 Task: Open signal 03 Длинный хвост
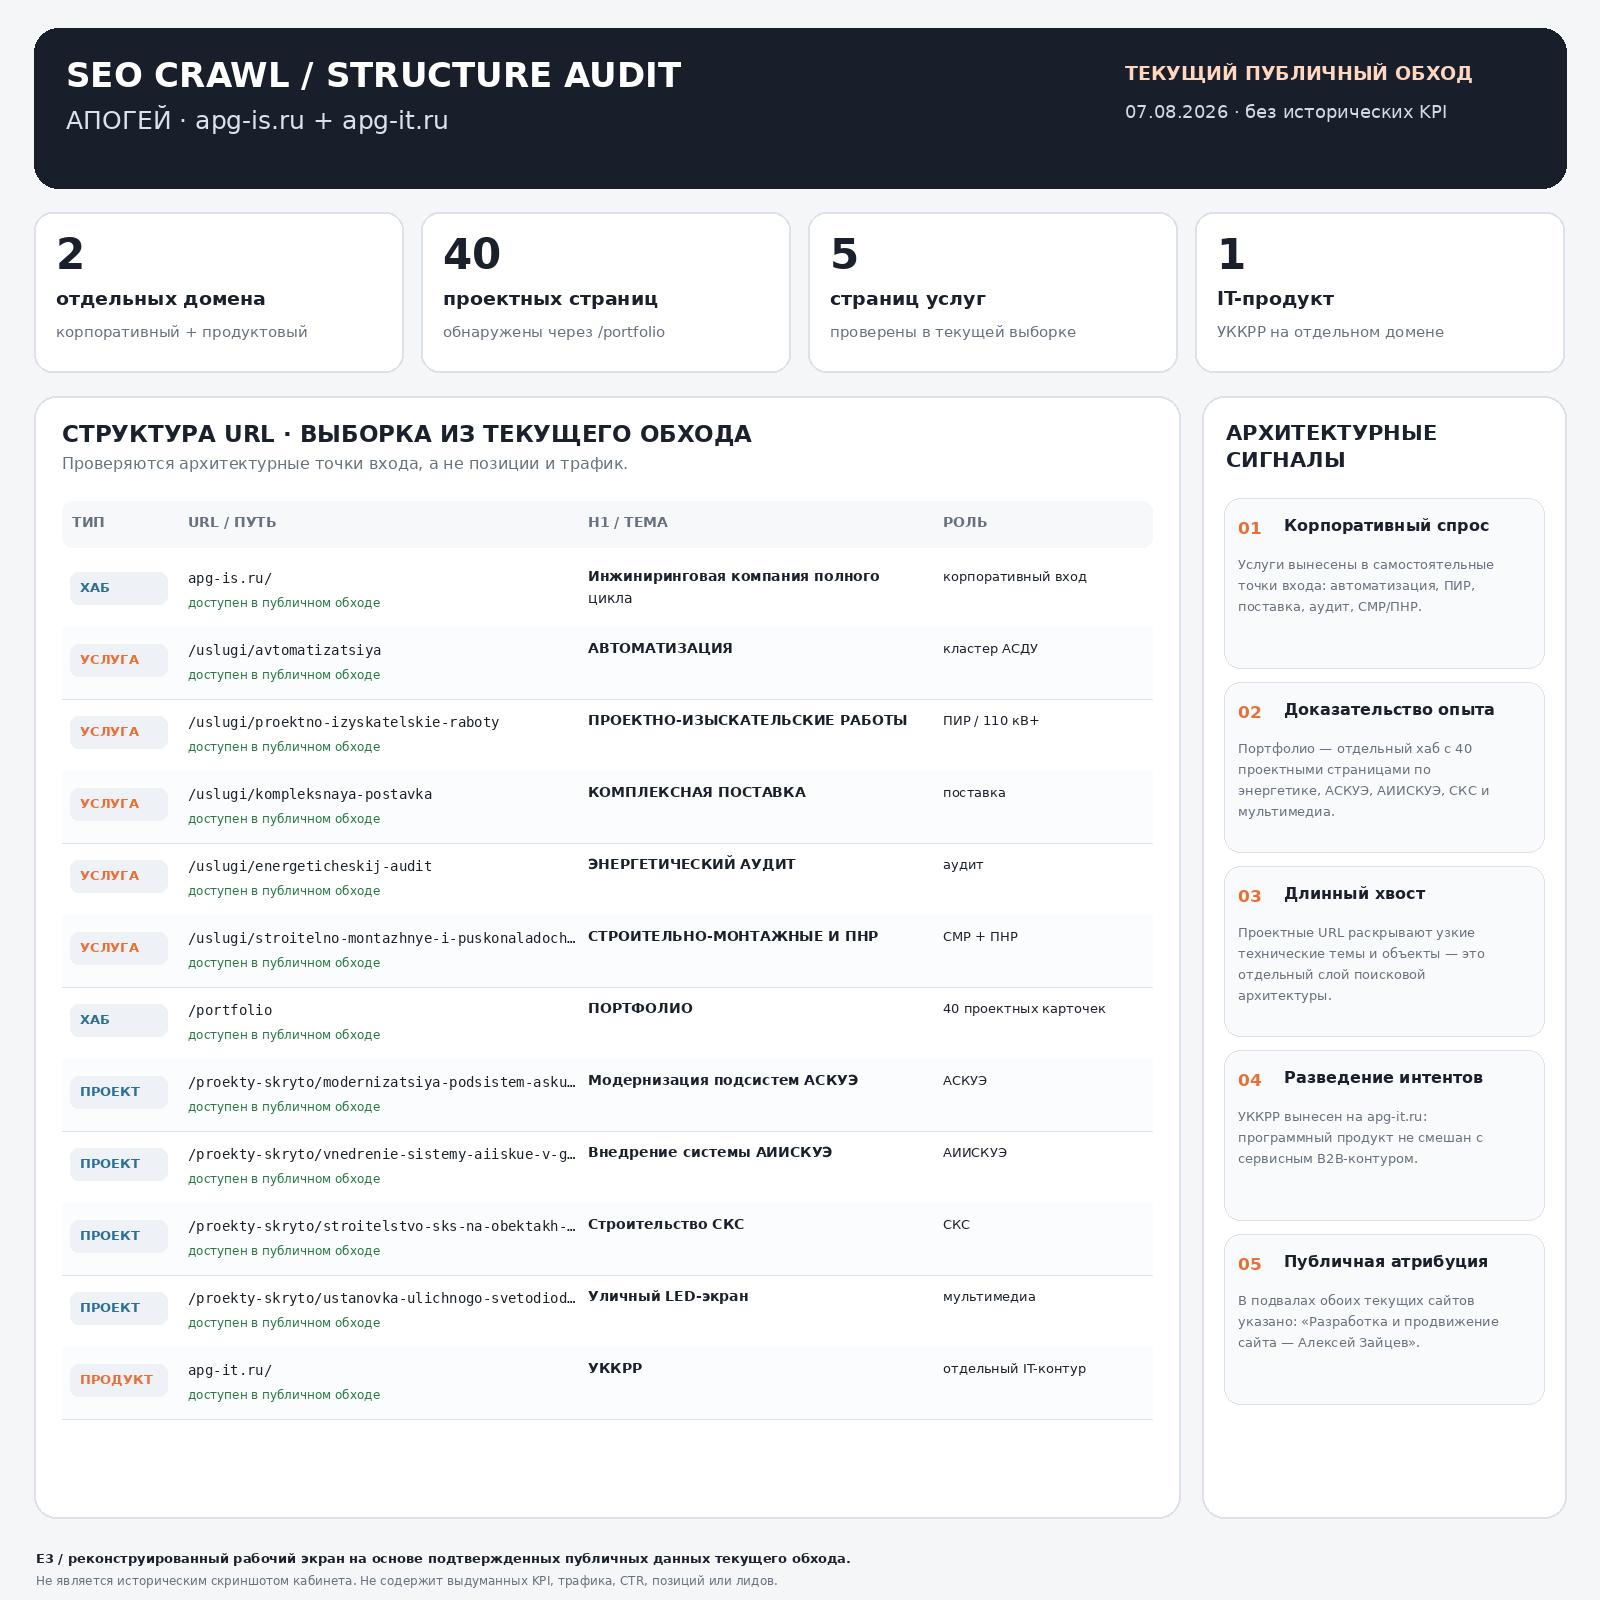(x=1384, y=951)
